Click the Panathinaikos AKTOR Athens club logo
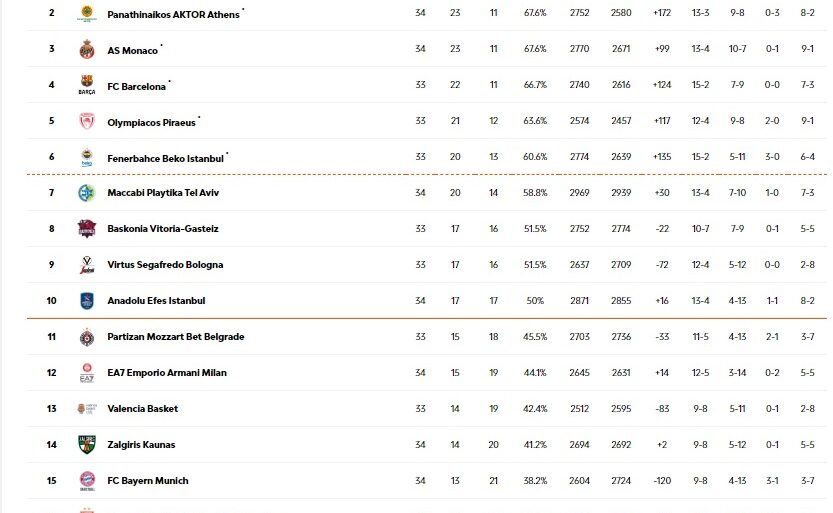Screen dimensions: 833x513 pos(86,14)
